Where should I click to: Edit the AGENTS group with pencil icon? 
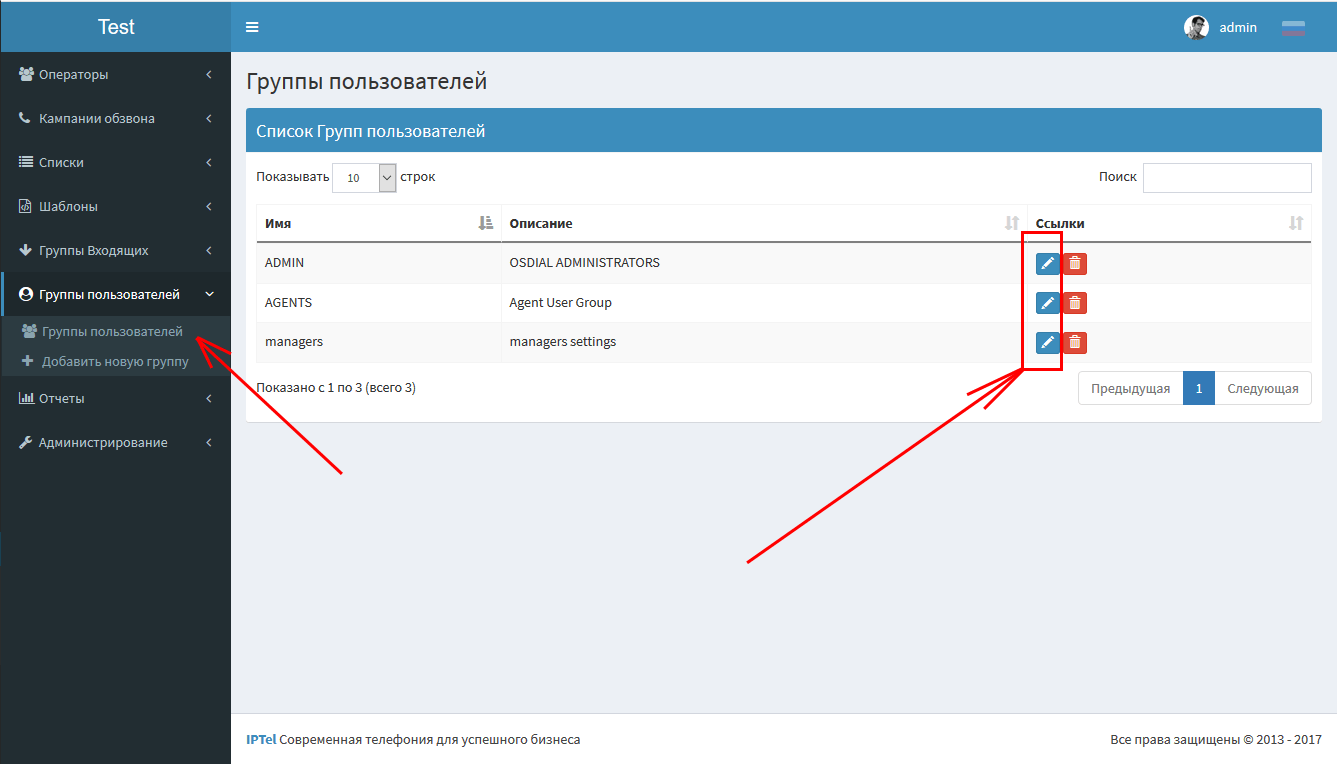tap(1047, 303)
